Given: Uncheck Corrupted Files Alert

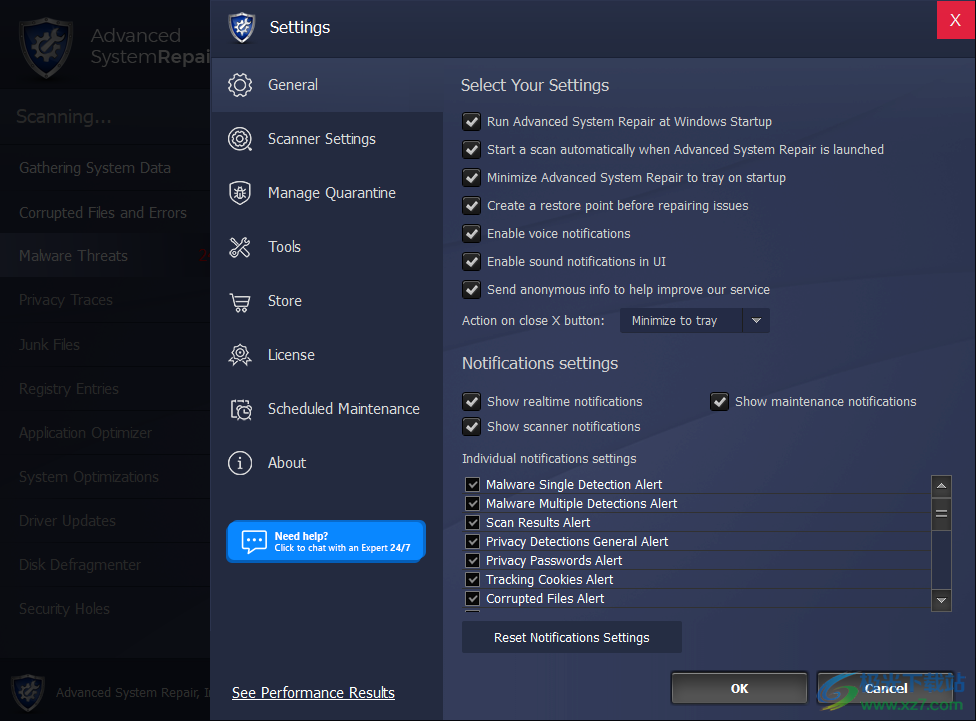Looking at the screenshot, I should tap(472, 598).
